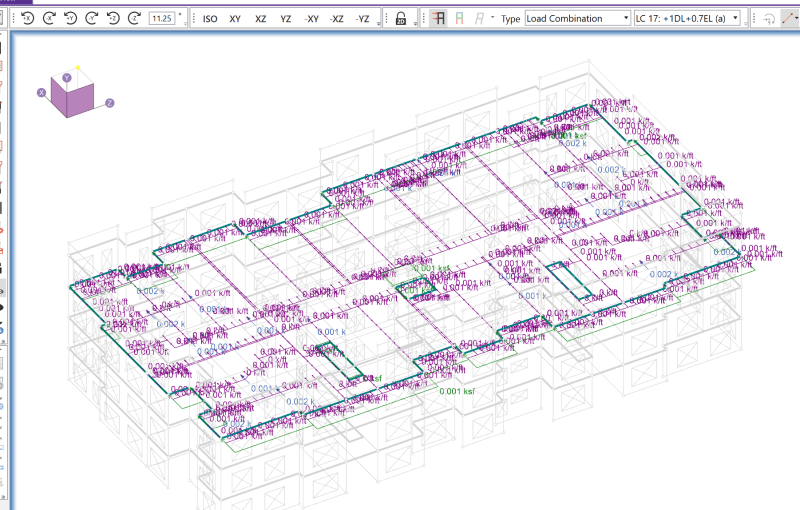
Task: Rotate view about positive Y axis
Action: click(70, 18)
